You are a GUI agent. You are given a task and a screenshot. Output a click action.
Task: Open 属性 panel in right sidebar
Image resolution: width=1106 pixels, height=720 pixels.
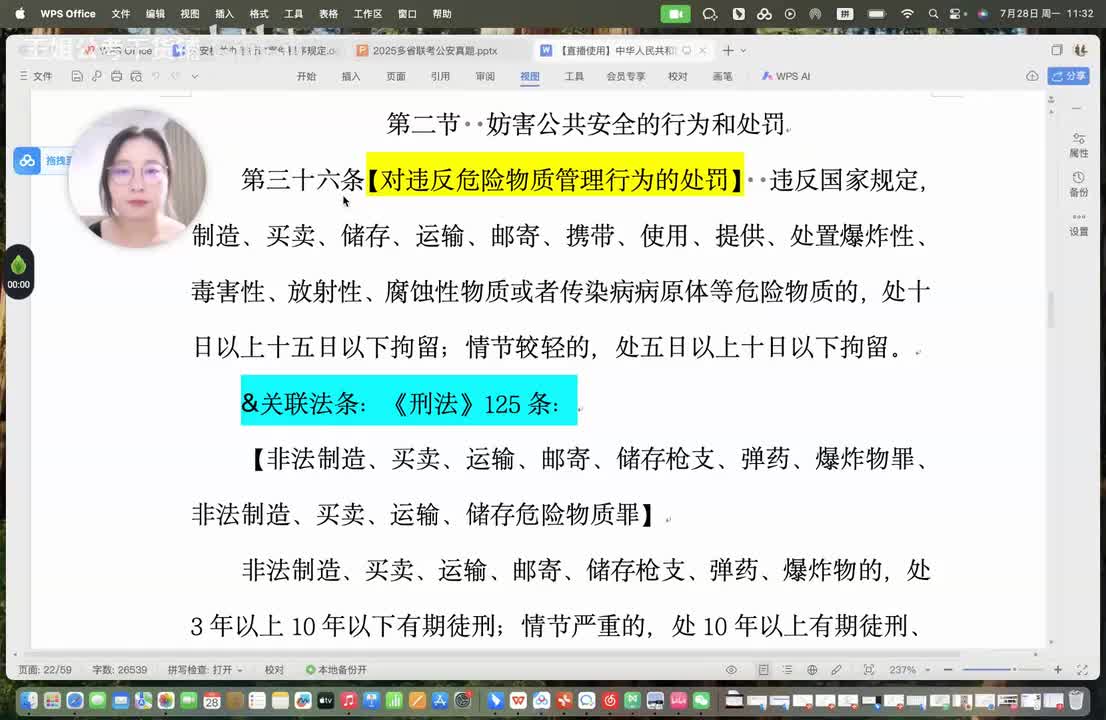pos(1078,145)
